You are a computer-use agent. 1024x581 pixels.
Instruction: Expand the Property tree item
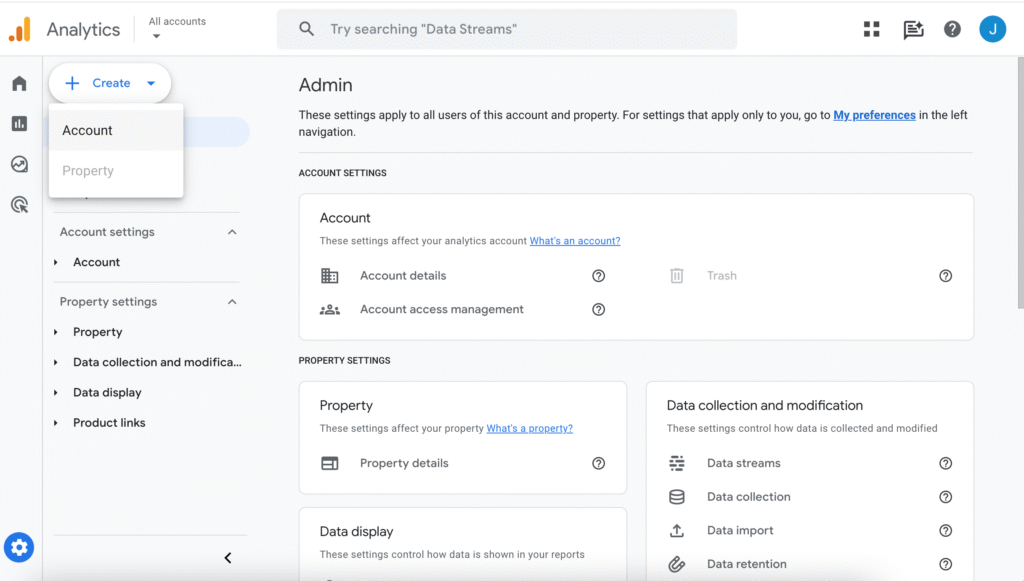56,332
